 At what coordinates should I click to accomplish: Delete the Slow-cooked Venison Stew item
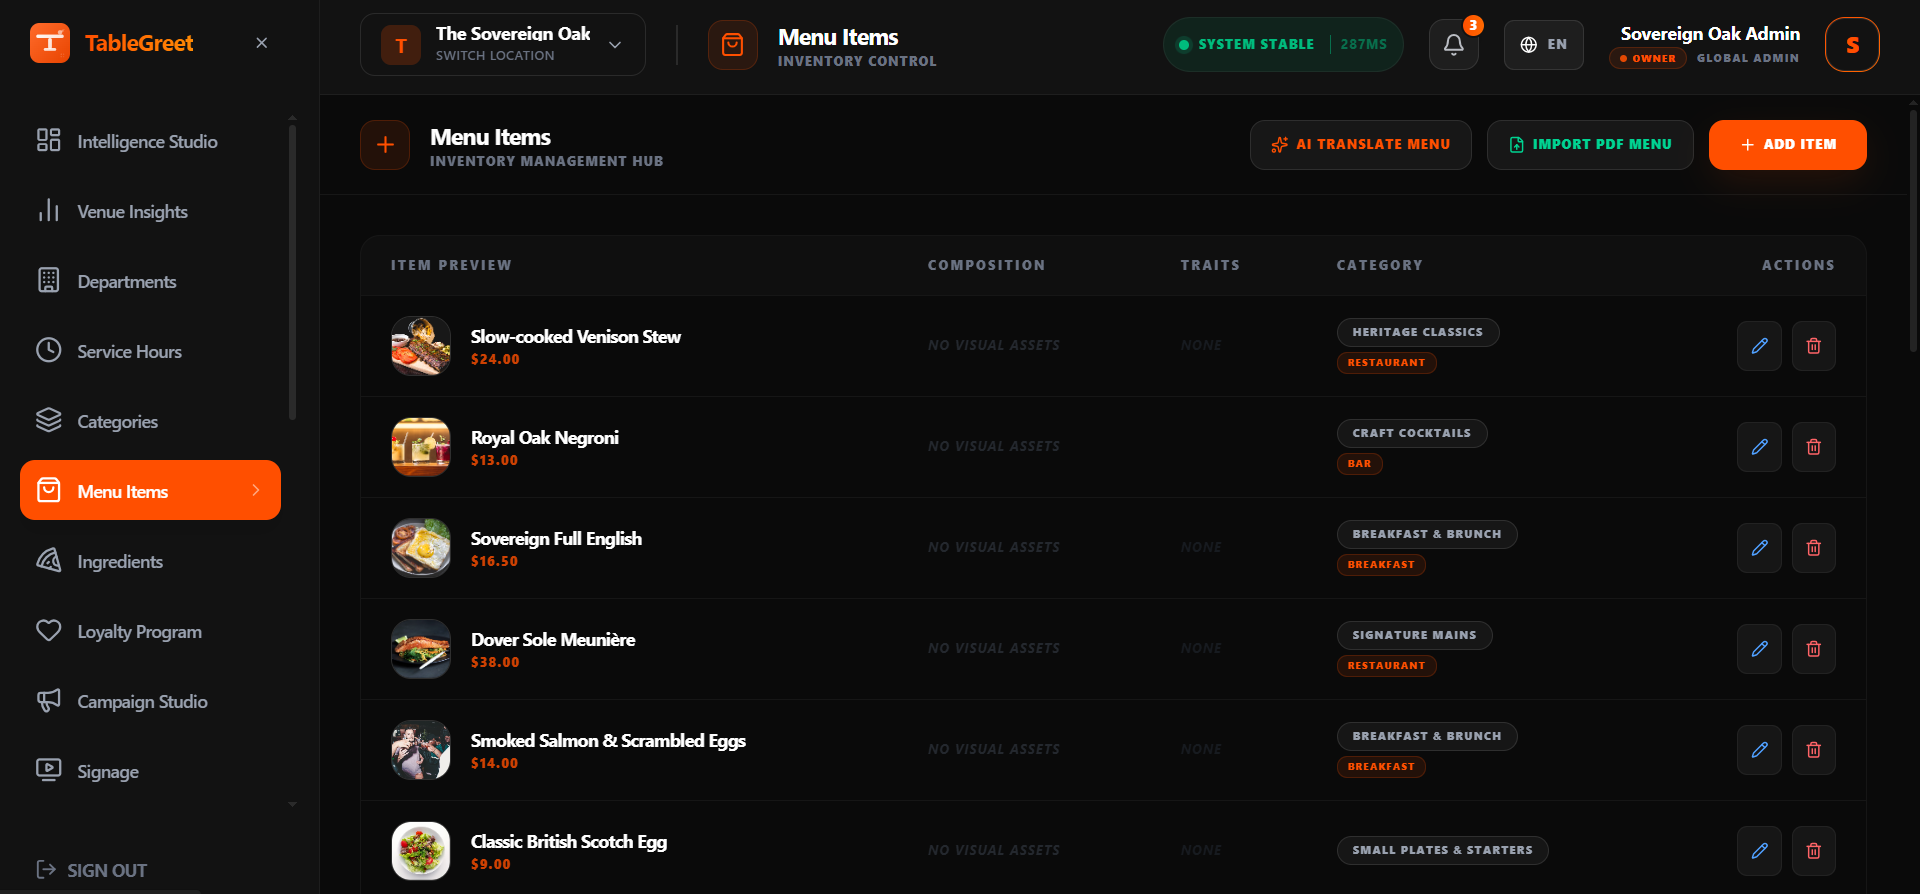pyautogui.click(x=1813, y=346)
